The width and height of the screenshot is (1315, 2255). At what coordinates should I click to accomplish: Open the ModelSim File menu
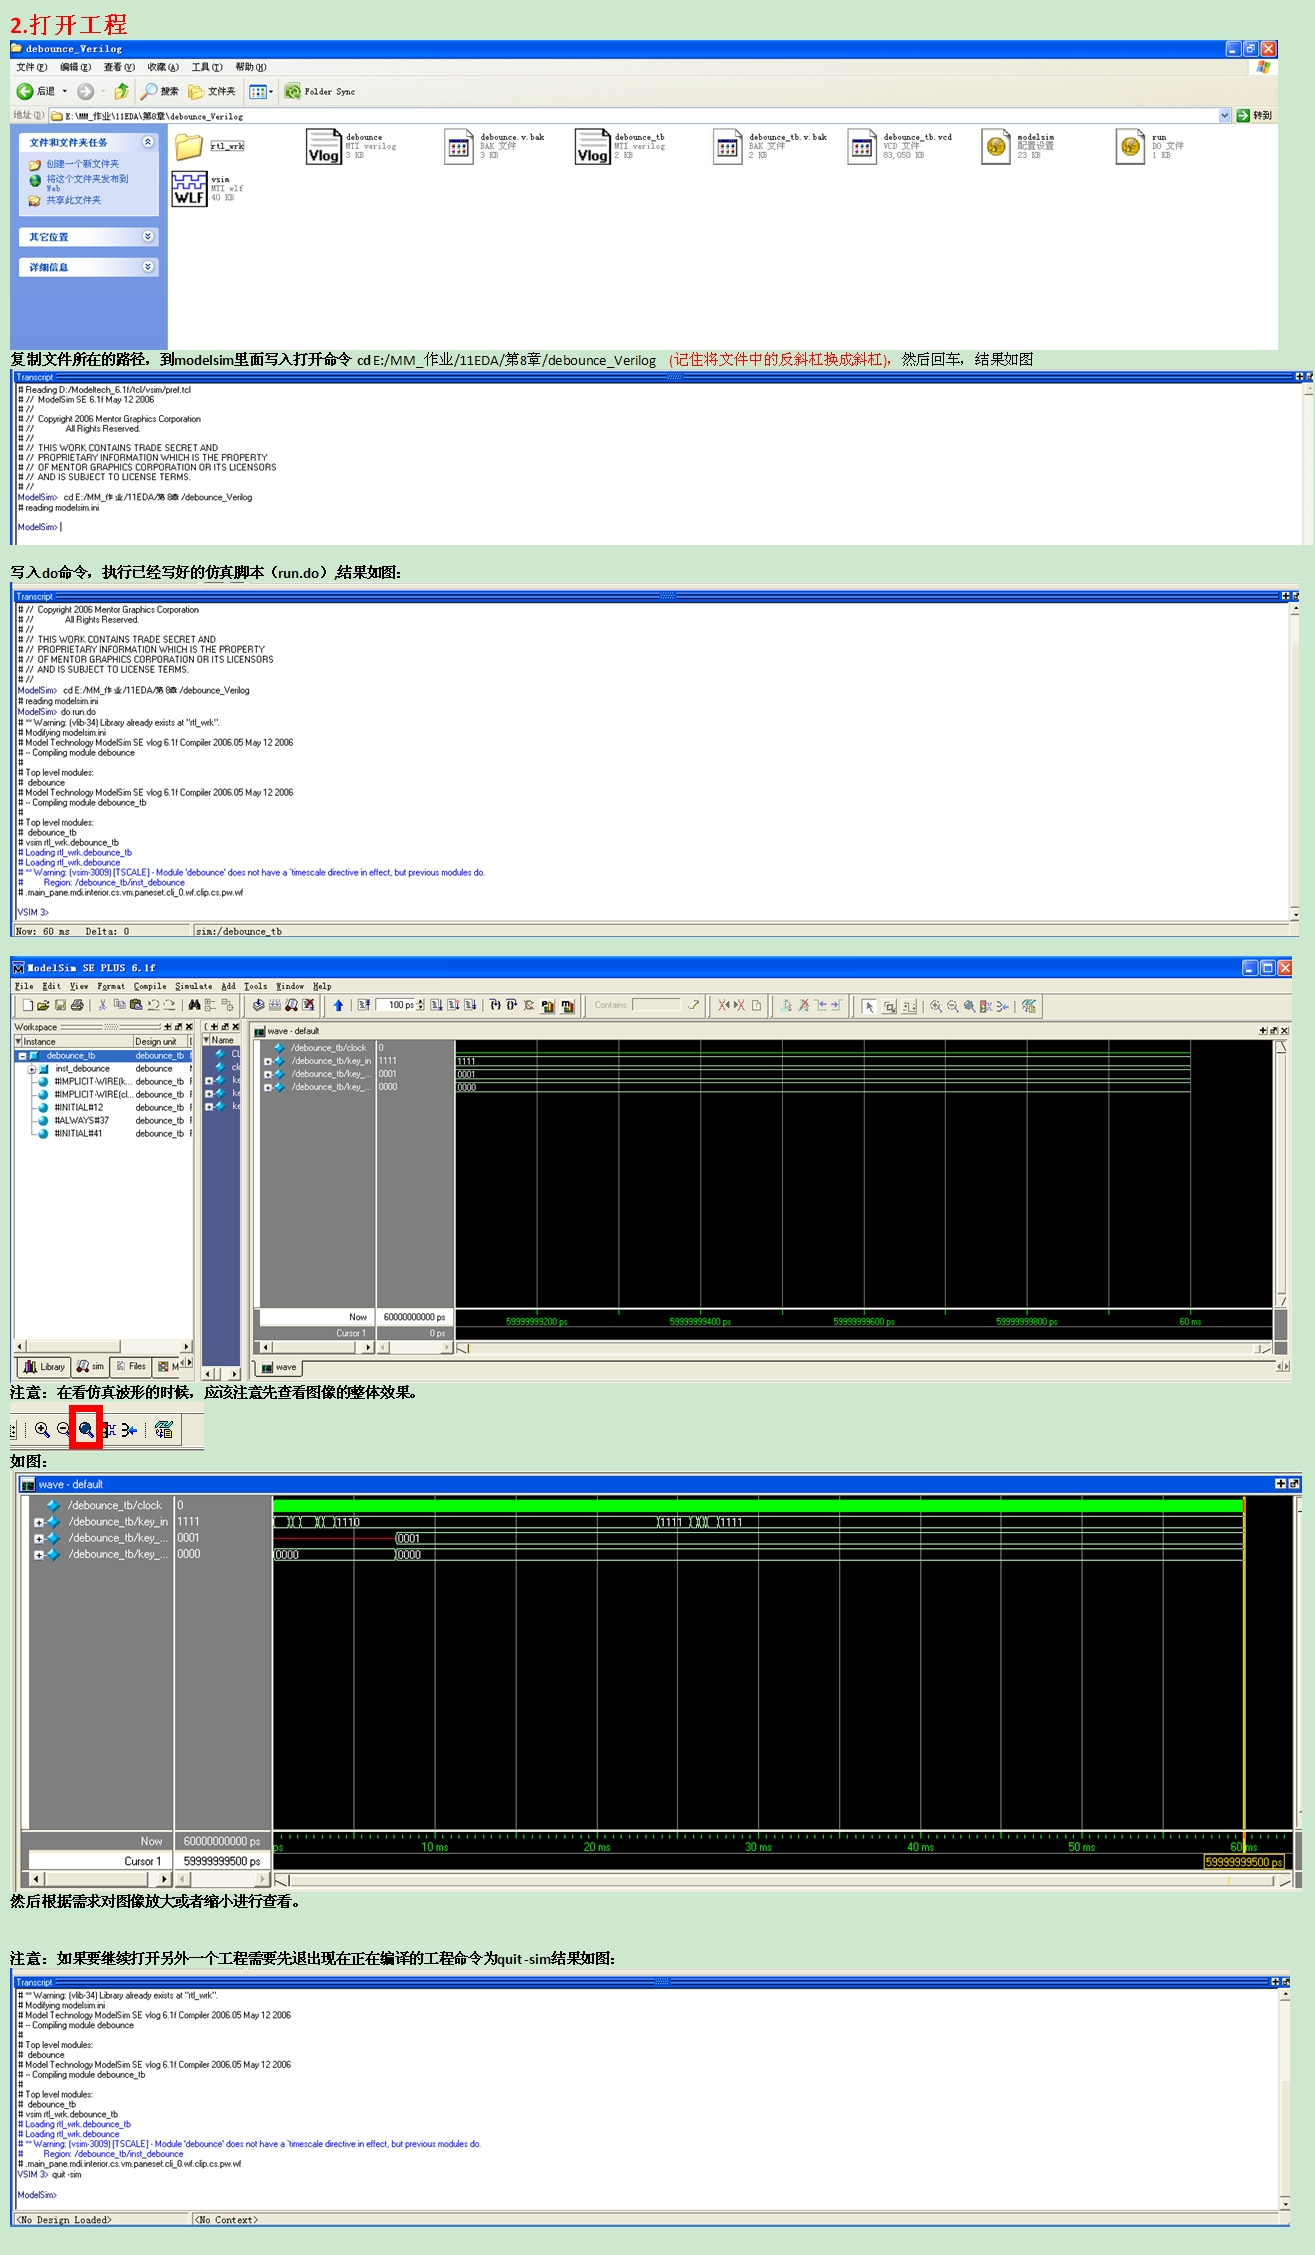point(24,986)
